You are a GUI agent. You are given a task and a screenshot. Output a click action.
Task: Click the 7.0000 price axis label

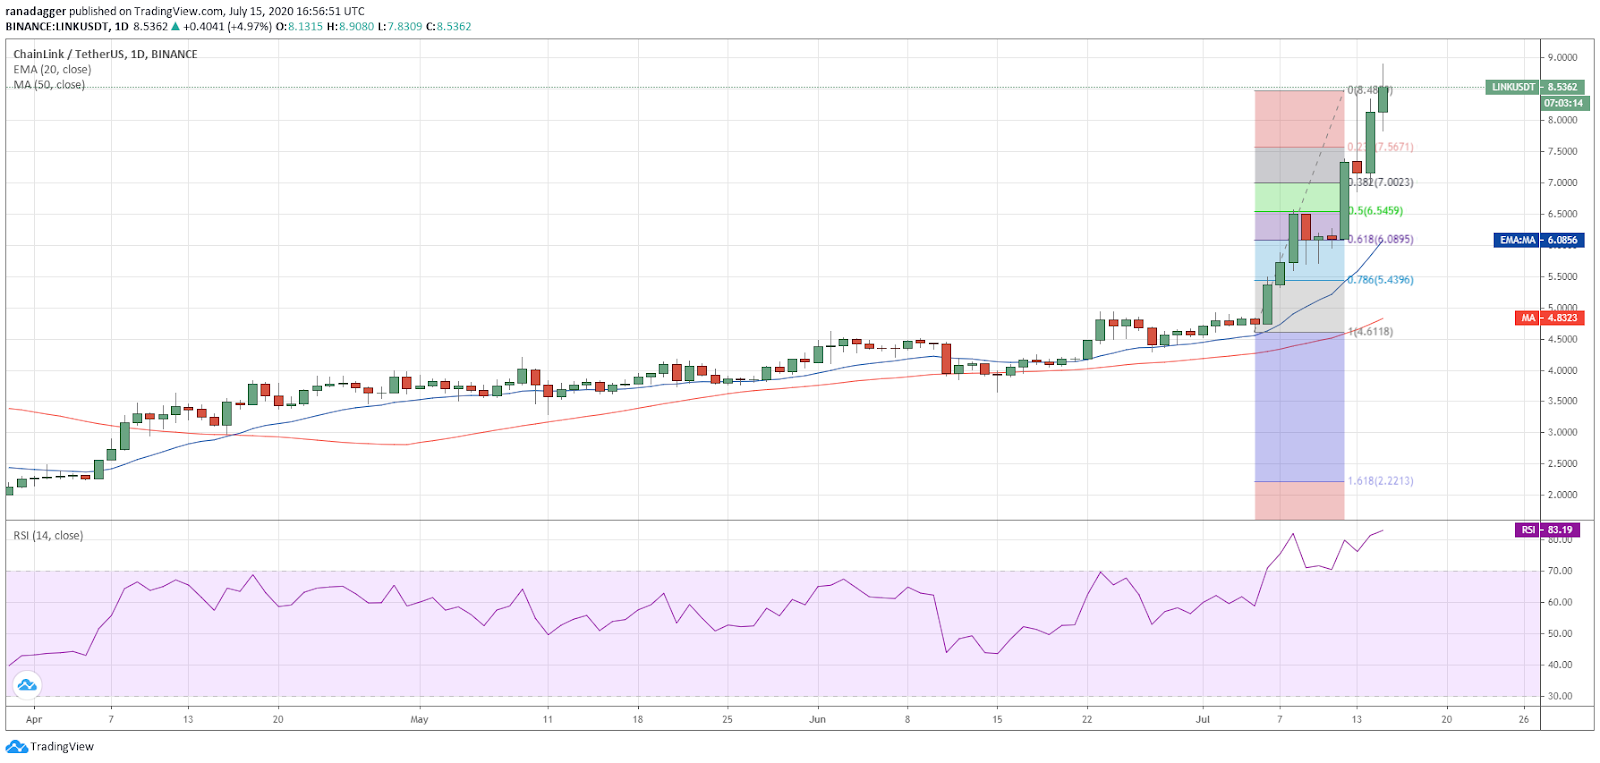pos(1563,183)
